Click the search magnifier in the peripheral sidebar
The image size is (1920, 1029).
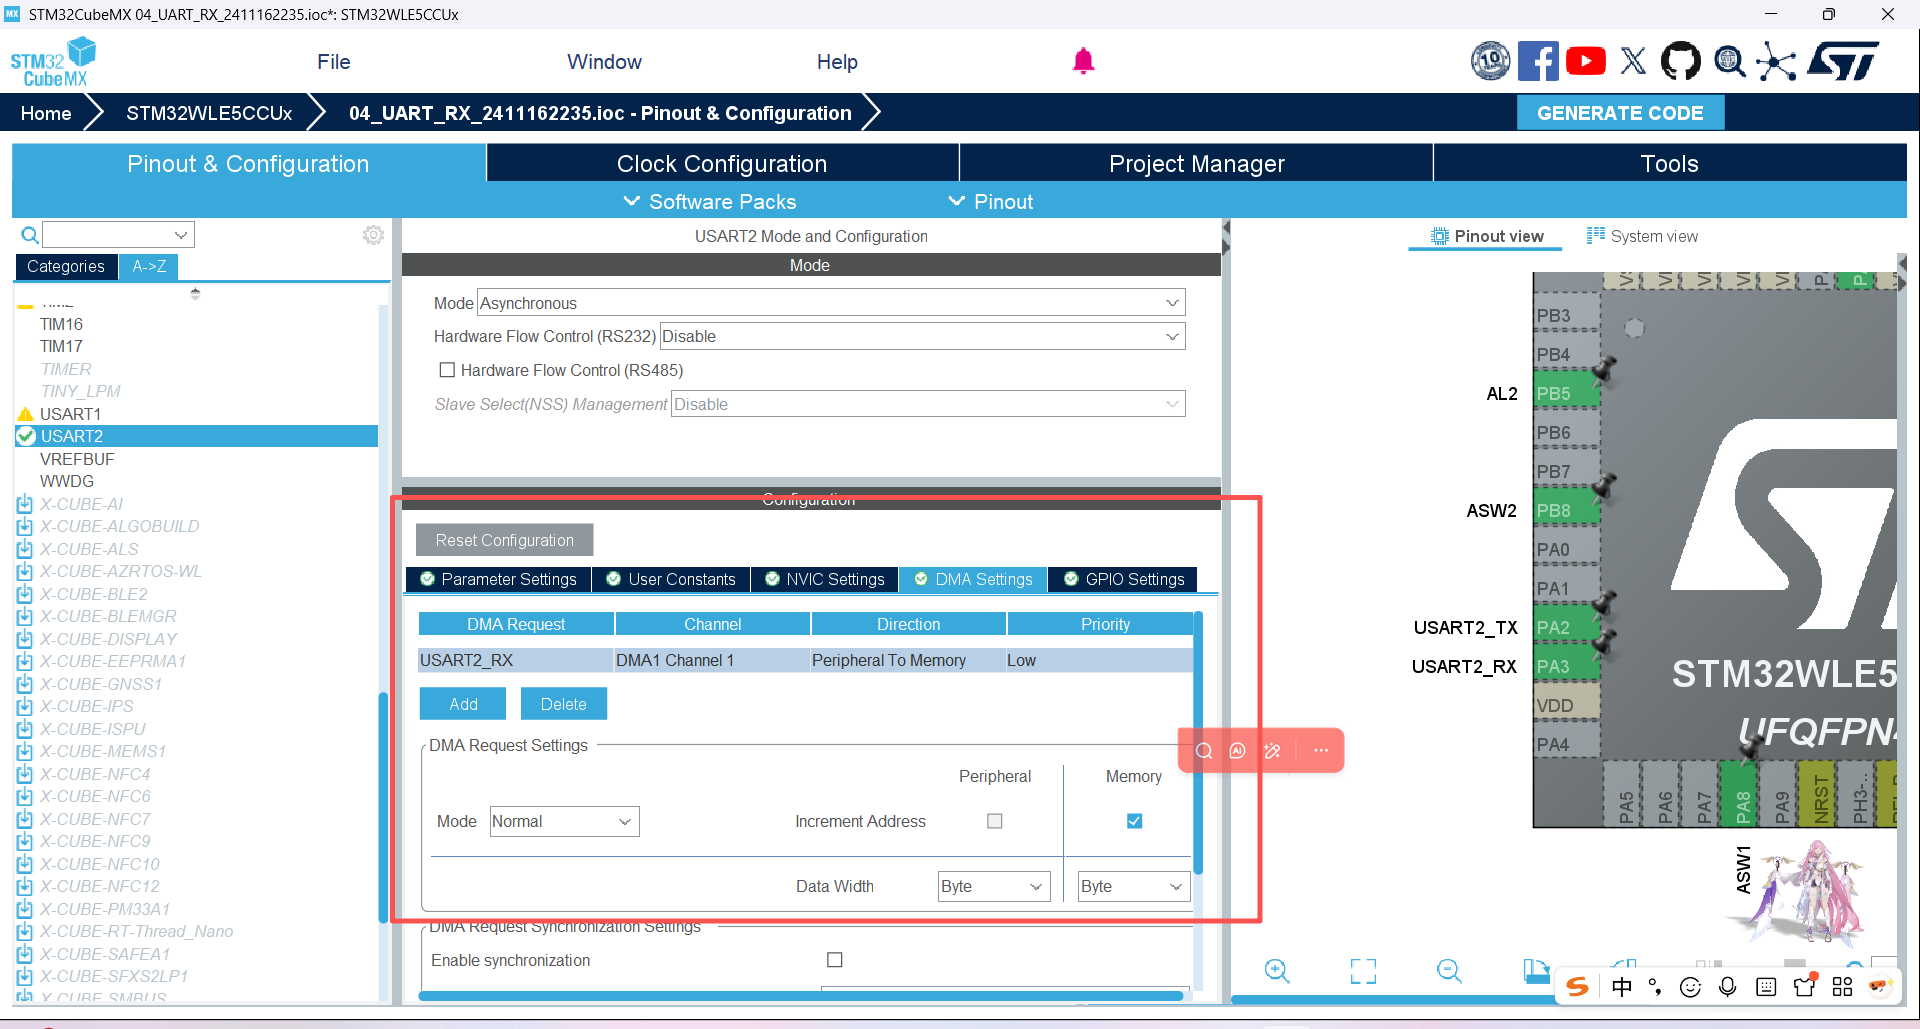[30, 235]
